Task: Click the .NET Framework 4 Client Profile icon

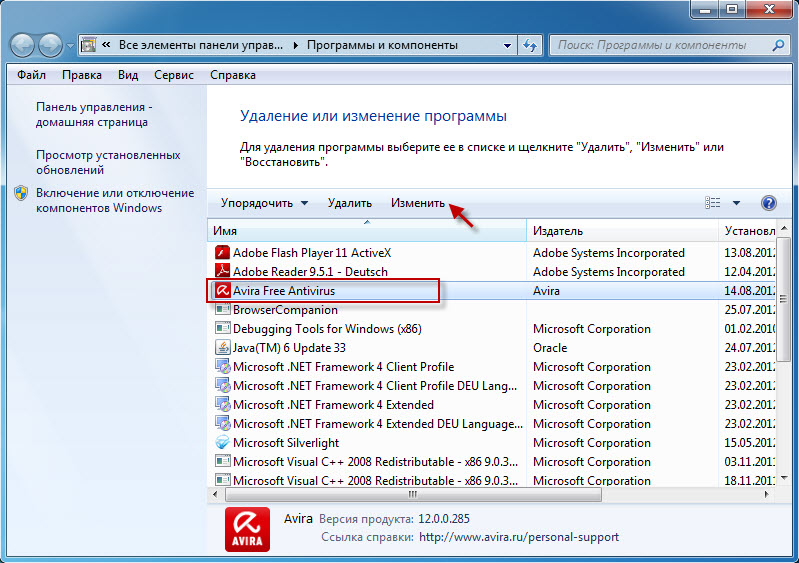Action: tap(222, 366)
